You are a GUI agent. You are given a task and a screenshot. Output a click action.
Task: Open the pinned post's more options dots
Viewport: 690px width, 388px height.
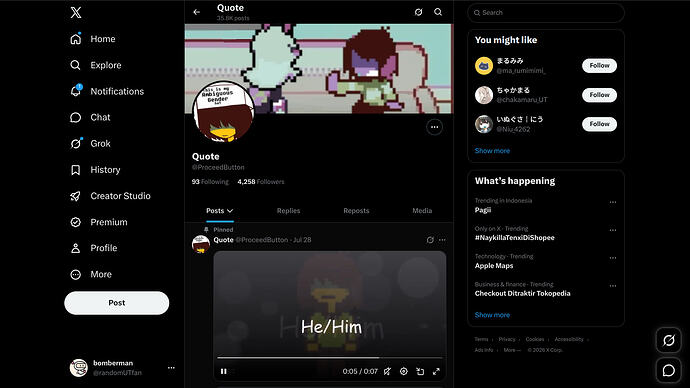442,240
